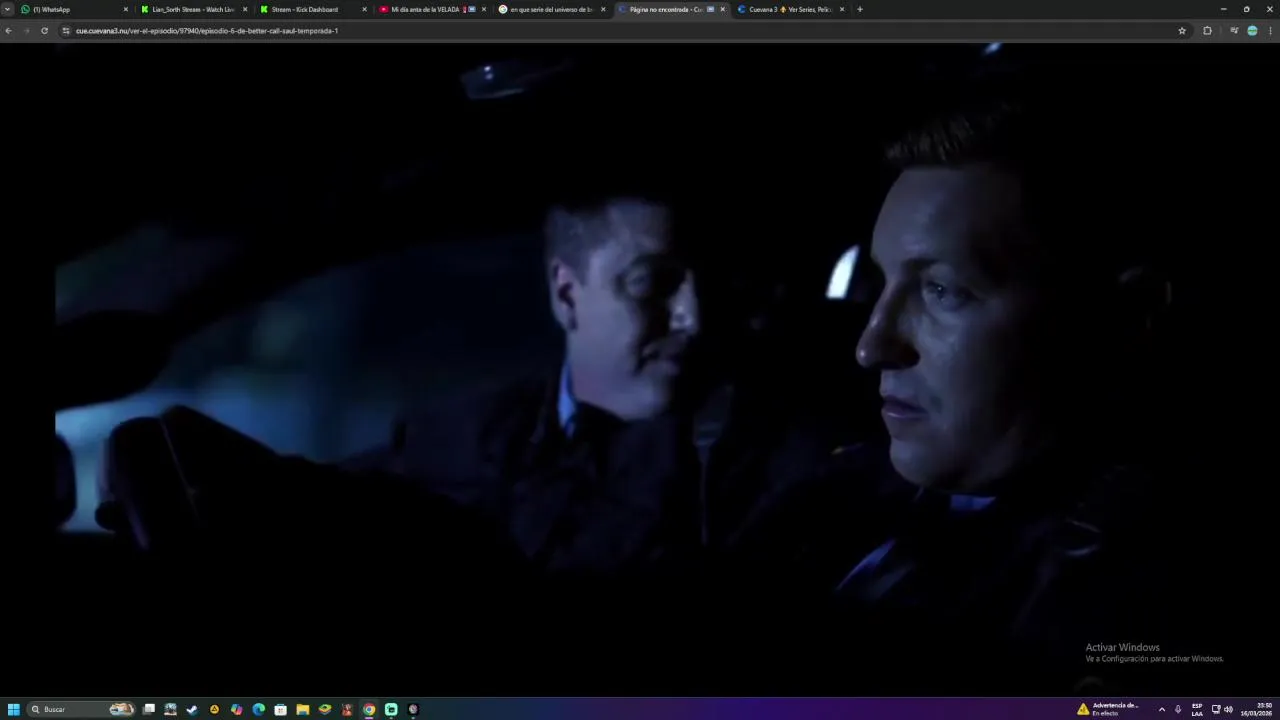Click the microphone tray icon
This screenshot has height=720, width=1280.
point(1178,709)
